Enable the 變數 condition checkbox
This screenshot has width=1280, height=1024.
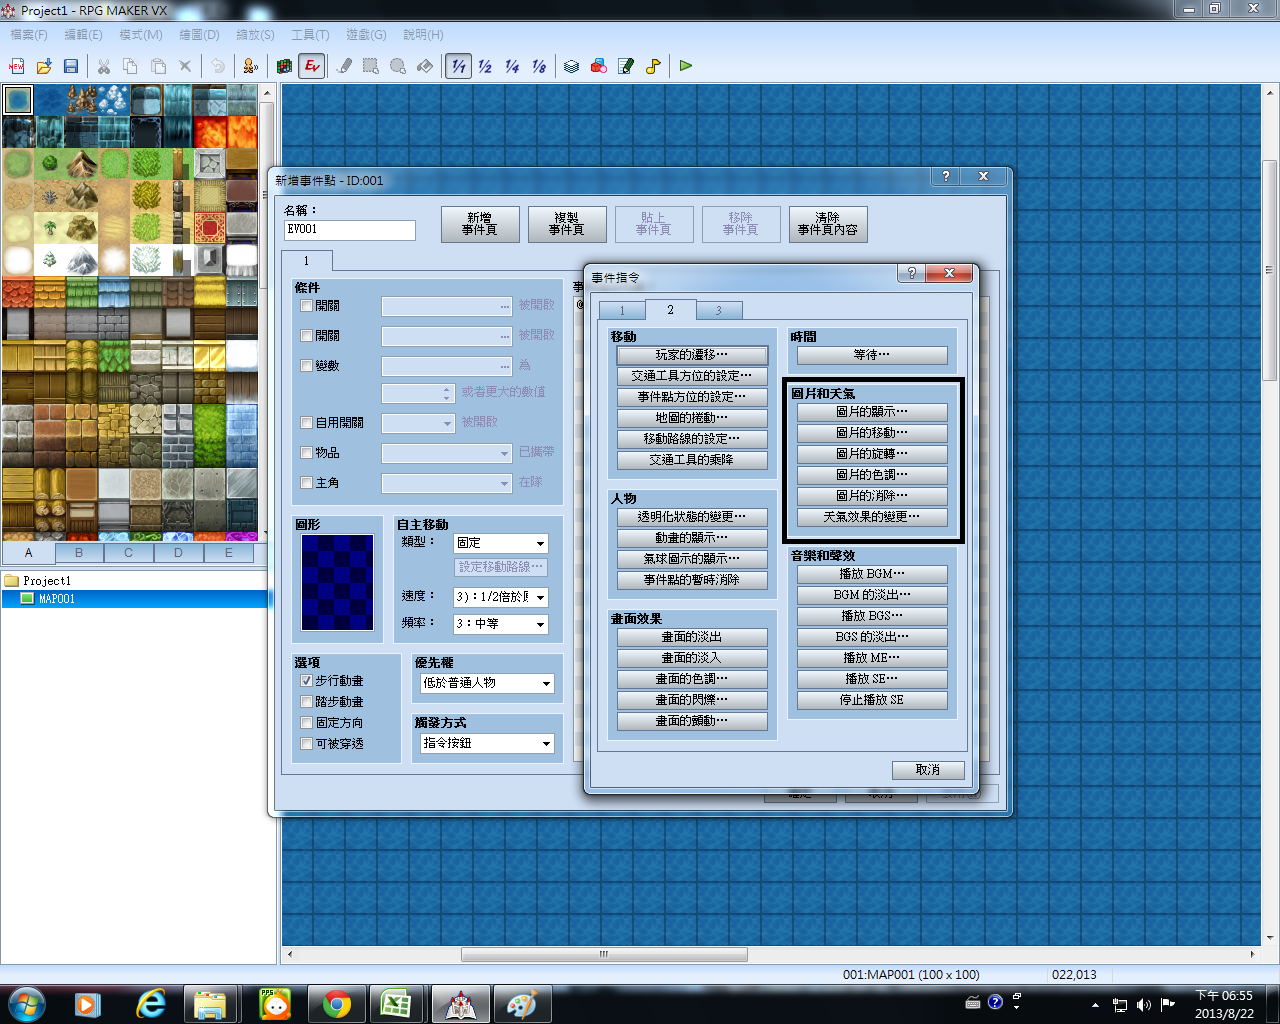tap(307, 366)
